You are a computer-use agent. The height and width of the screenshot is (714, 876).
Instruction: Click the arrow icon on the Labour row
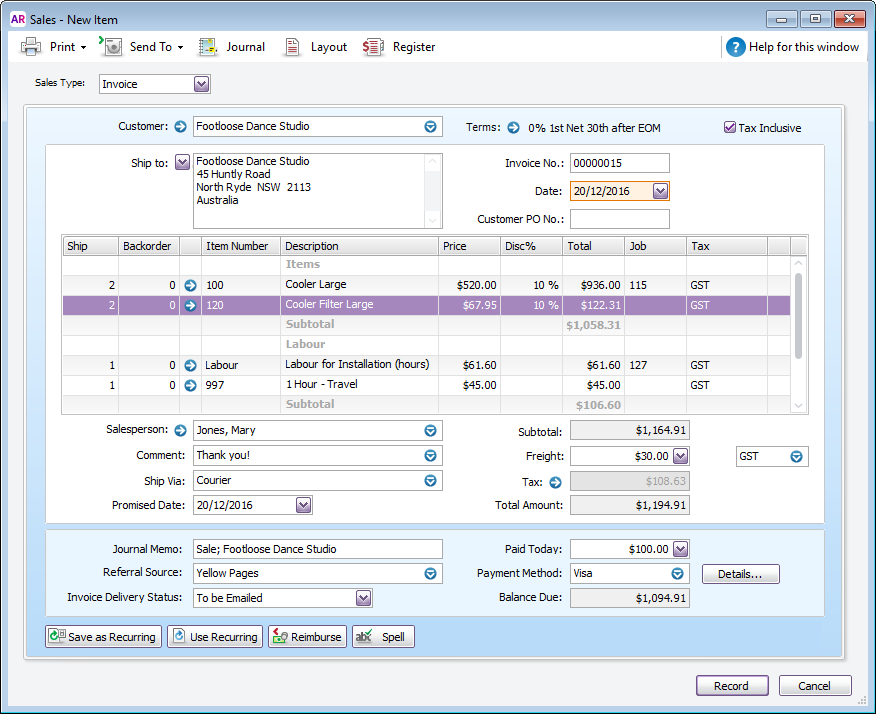tap(190, 365)
